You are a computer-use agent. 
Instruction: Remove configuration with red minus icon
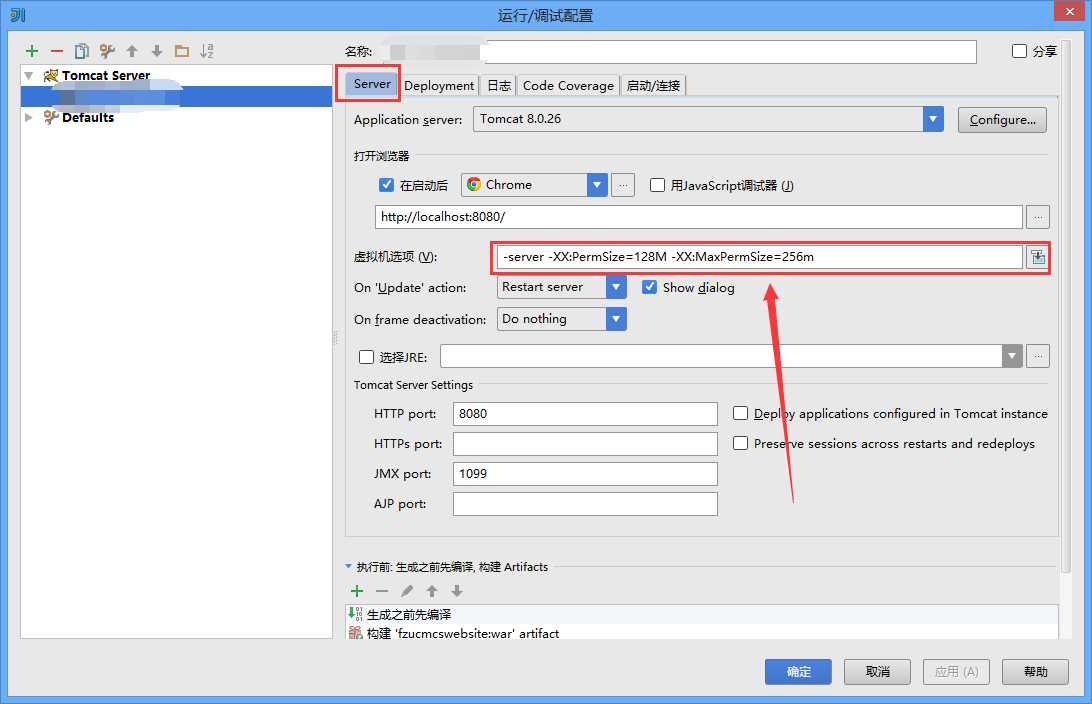(x=56, y=51)
